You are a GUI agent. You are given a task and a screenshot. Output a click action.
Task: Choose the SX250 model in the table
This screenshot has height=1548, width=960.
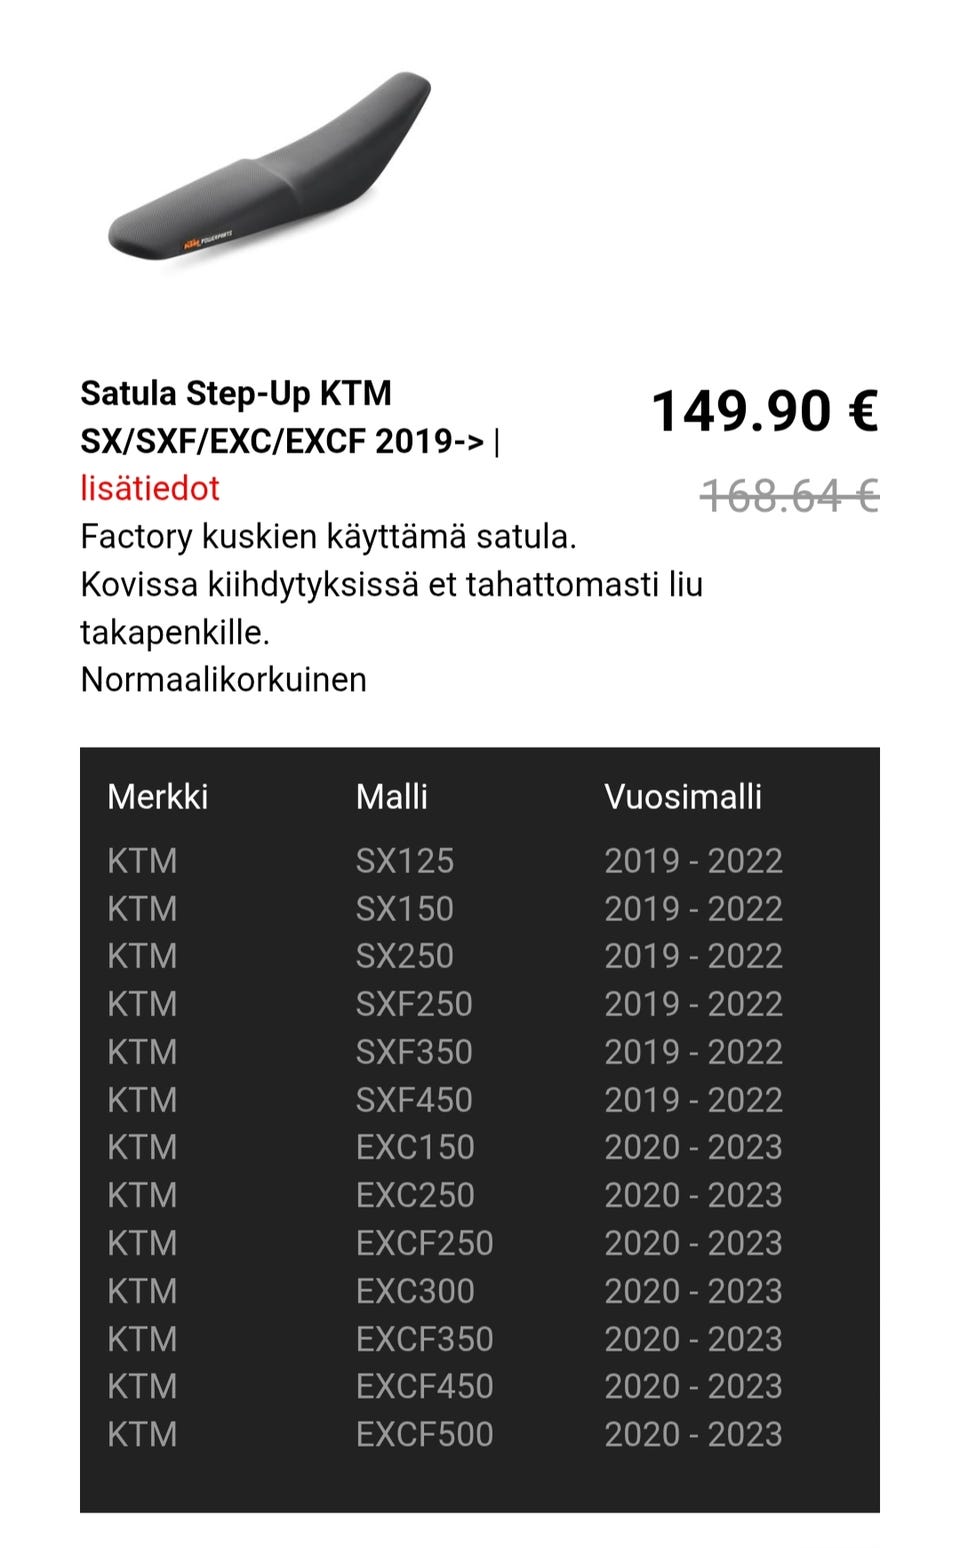405,956
